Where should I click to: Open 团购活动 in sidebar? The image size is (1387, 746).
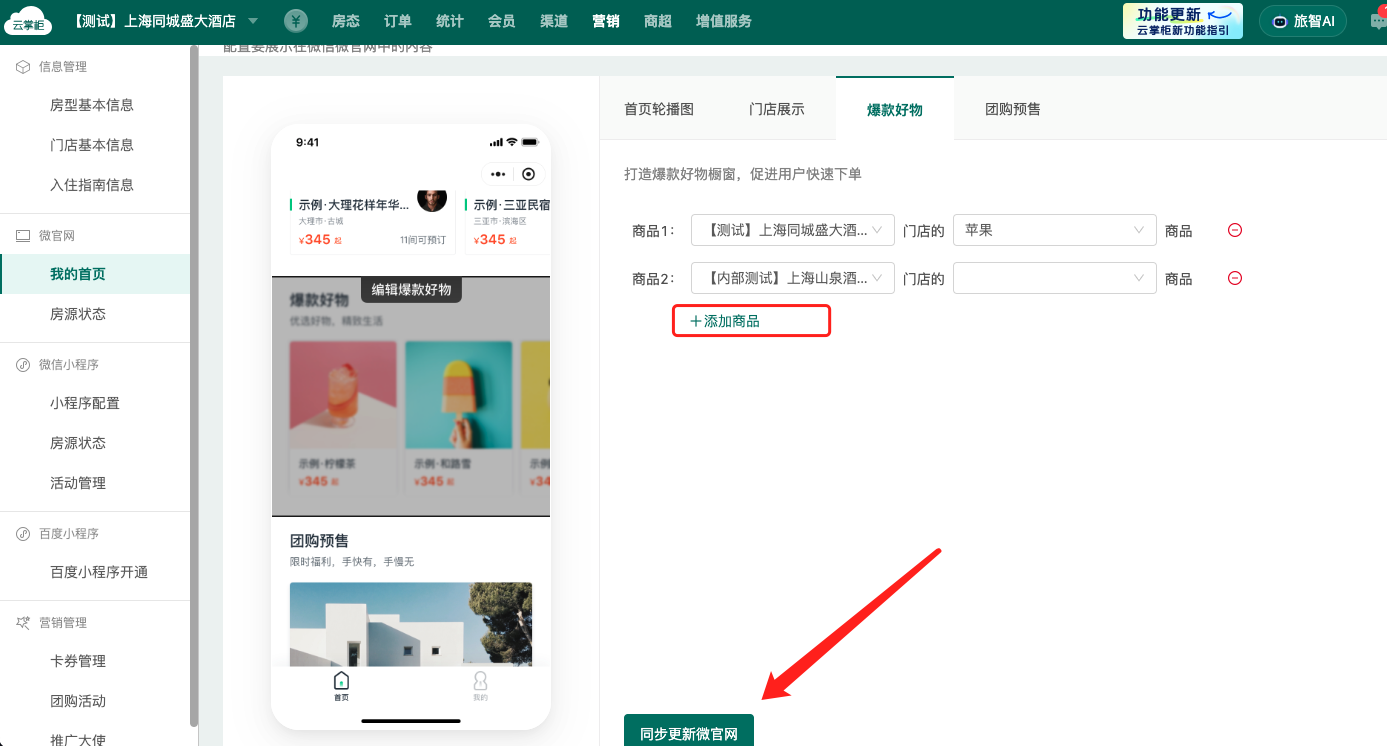[x=78, y=701]
